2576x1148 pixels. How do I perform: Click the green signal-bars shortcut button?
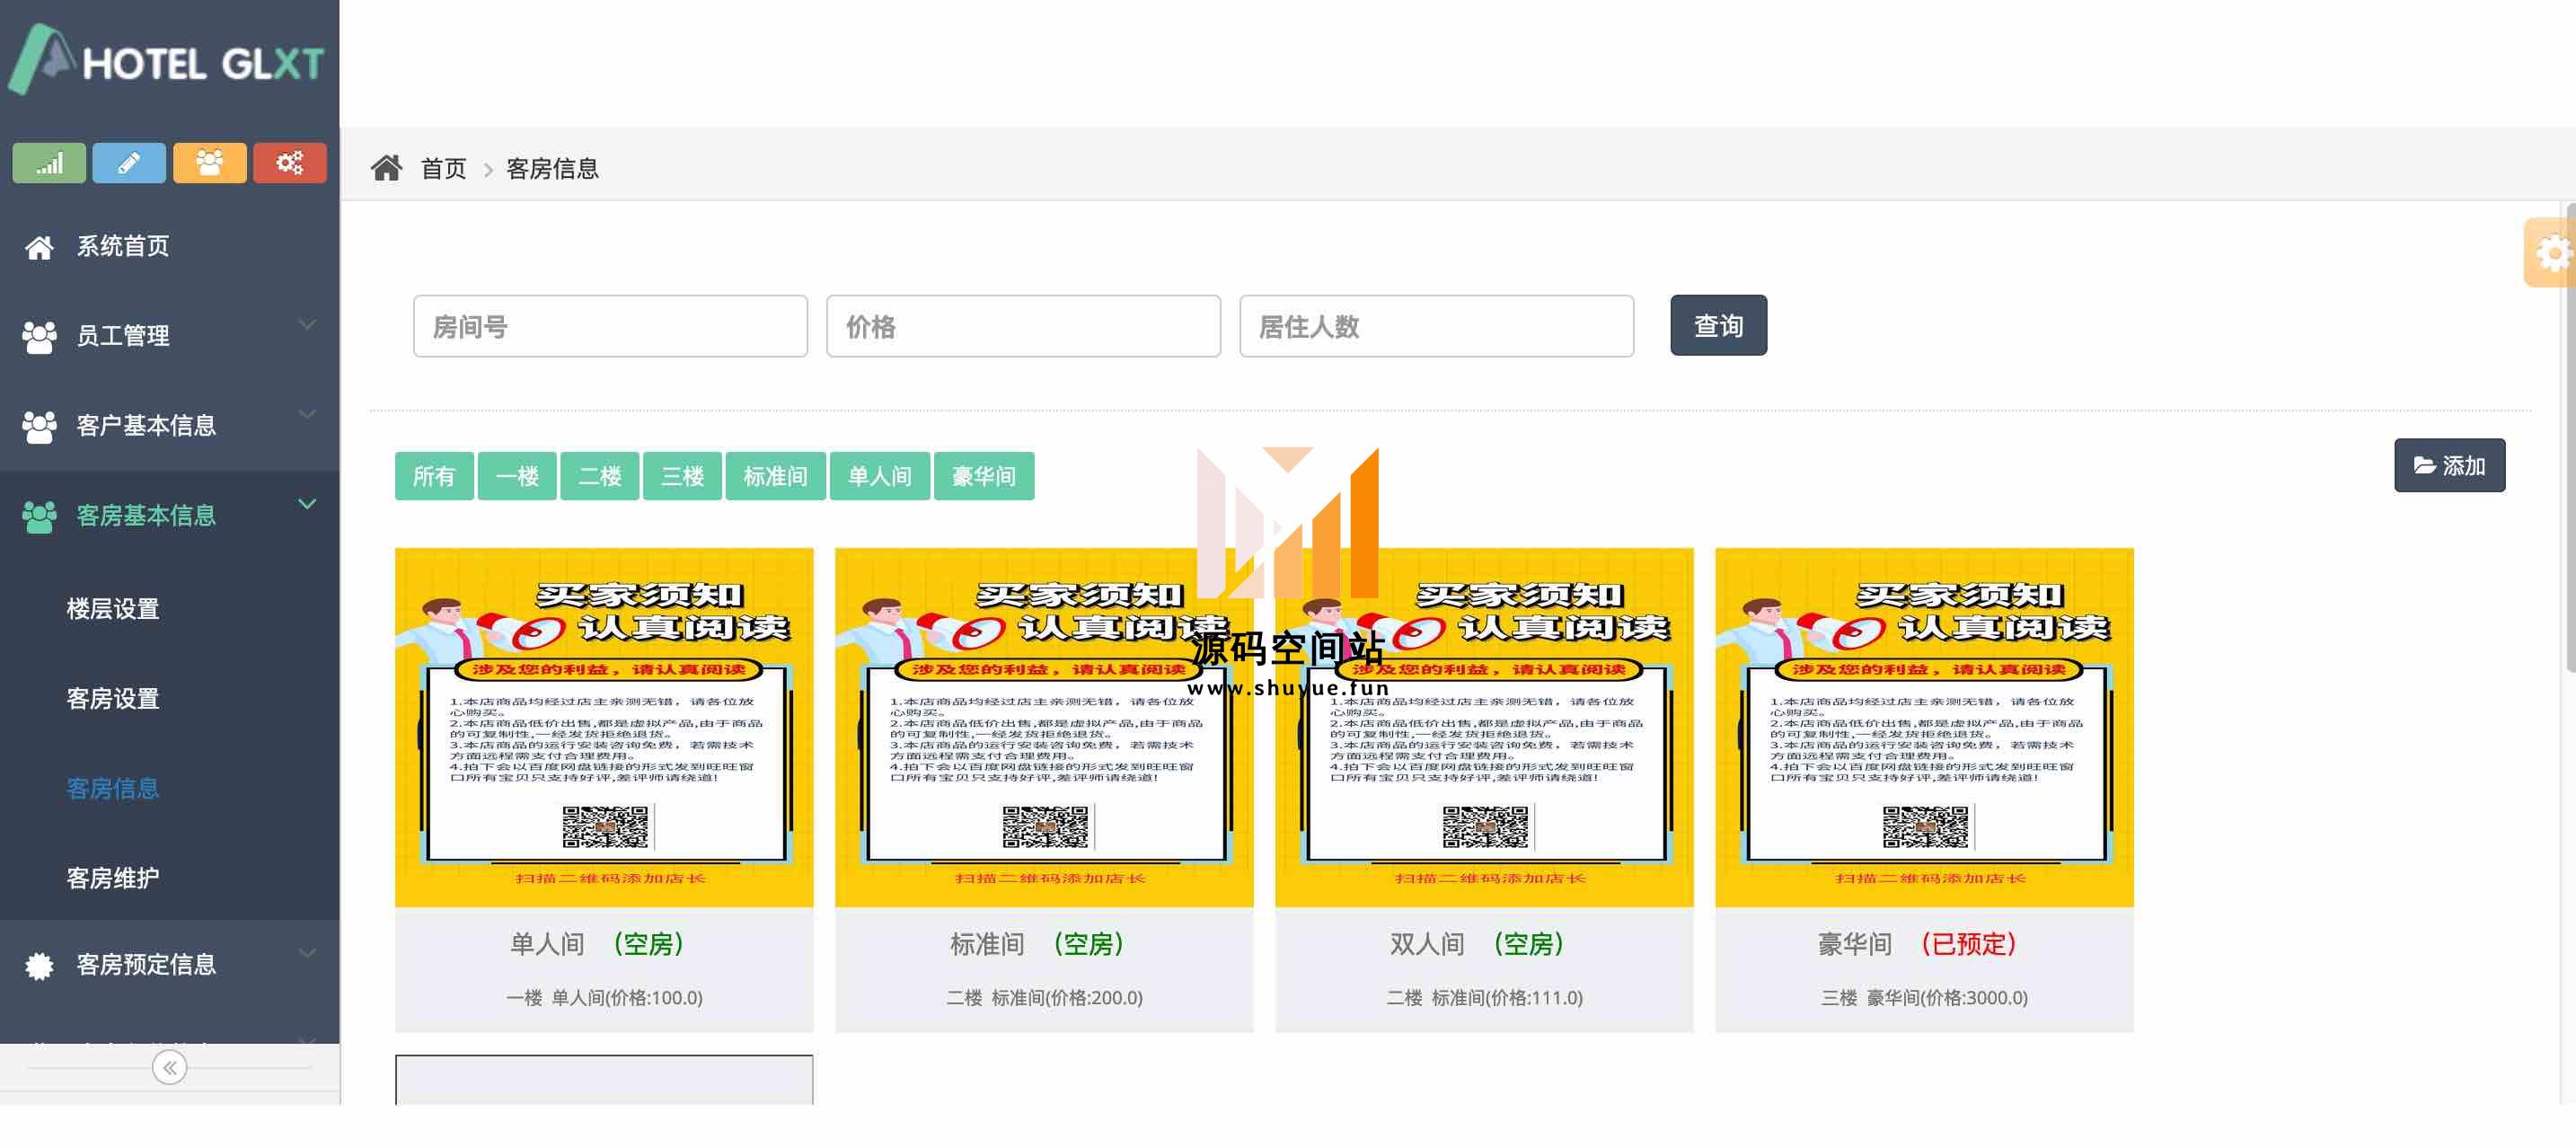click(x=49, y=163)
